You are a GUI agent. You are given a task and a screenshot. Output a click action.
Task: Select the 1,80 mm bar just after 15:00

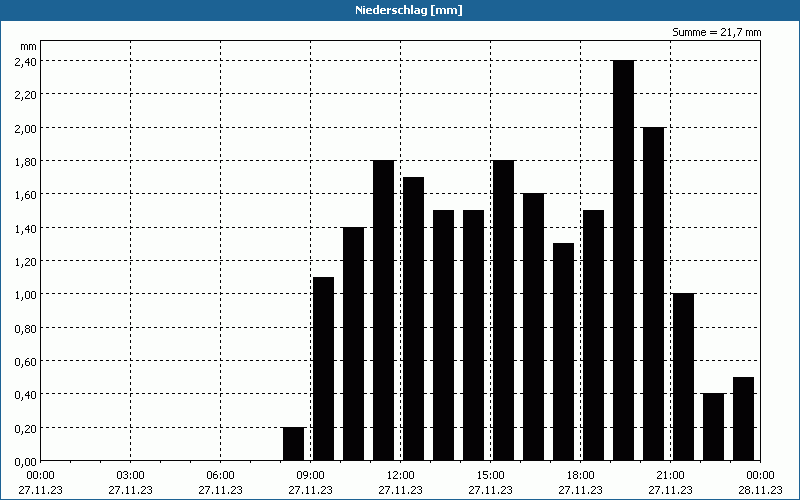click(x=504, y=310)
